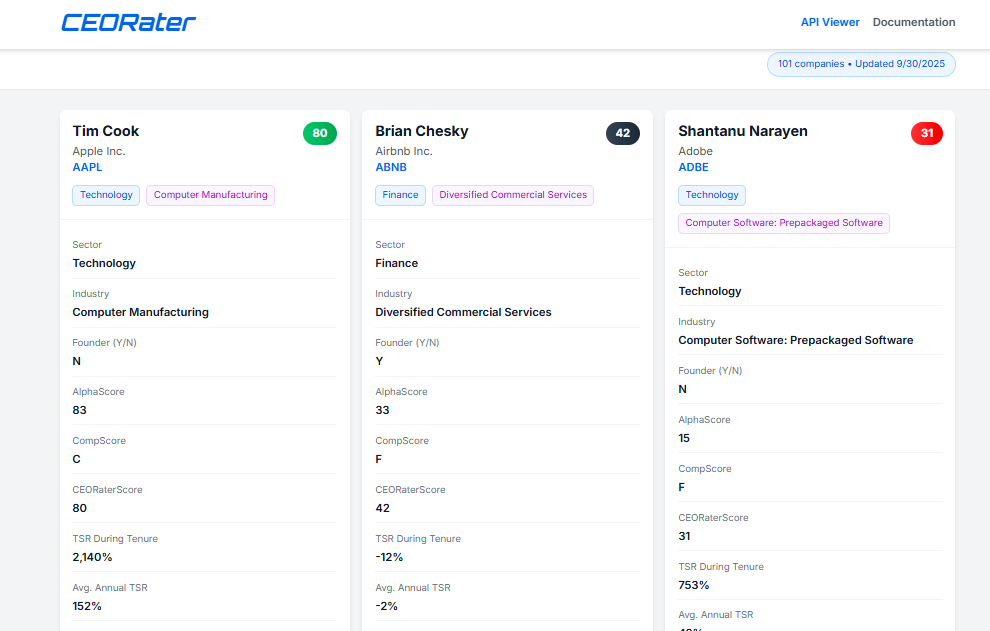This screenshot has height=631, width=990.
Task: Click the 101 companies updated badge
Action: click(x=861, y=64)
